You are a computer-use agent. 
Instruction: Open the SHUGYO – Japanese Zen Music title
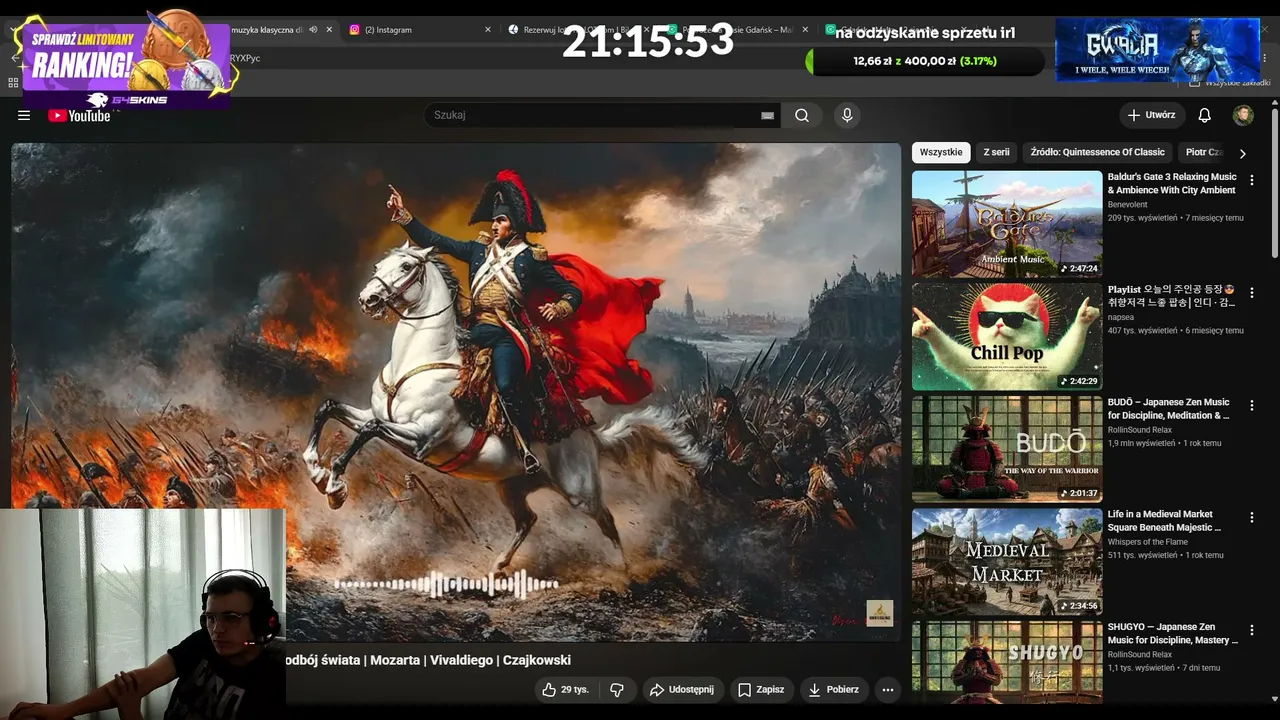pos(1173,633)
